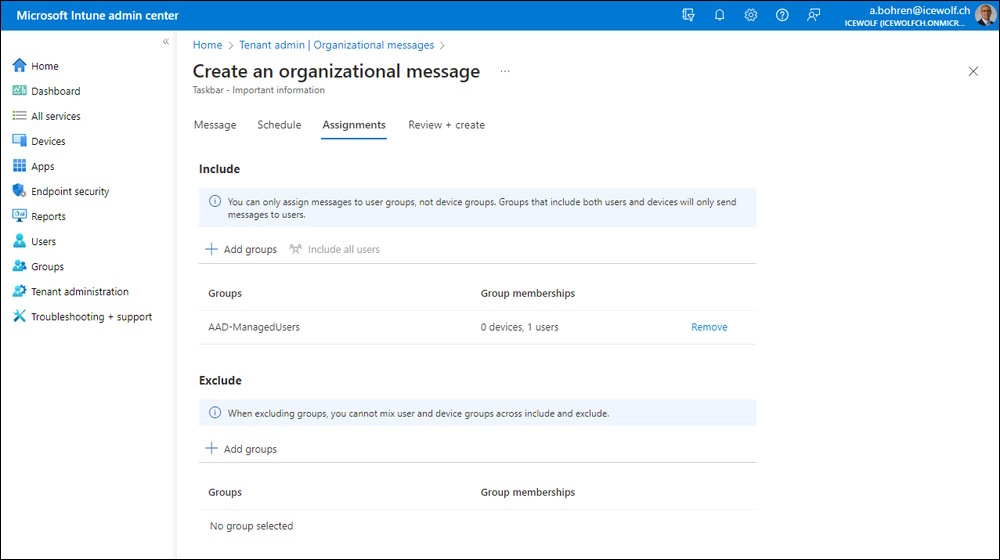Click Tenant admin | Organizational messages breadcrumb

coord(337,45)
